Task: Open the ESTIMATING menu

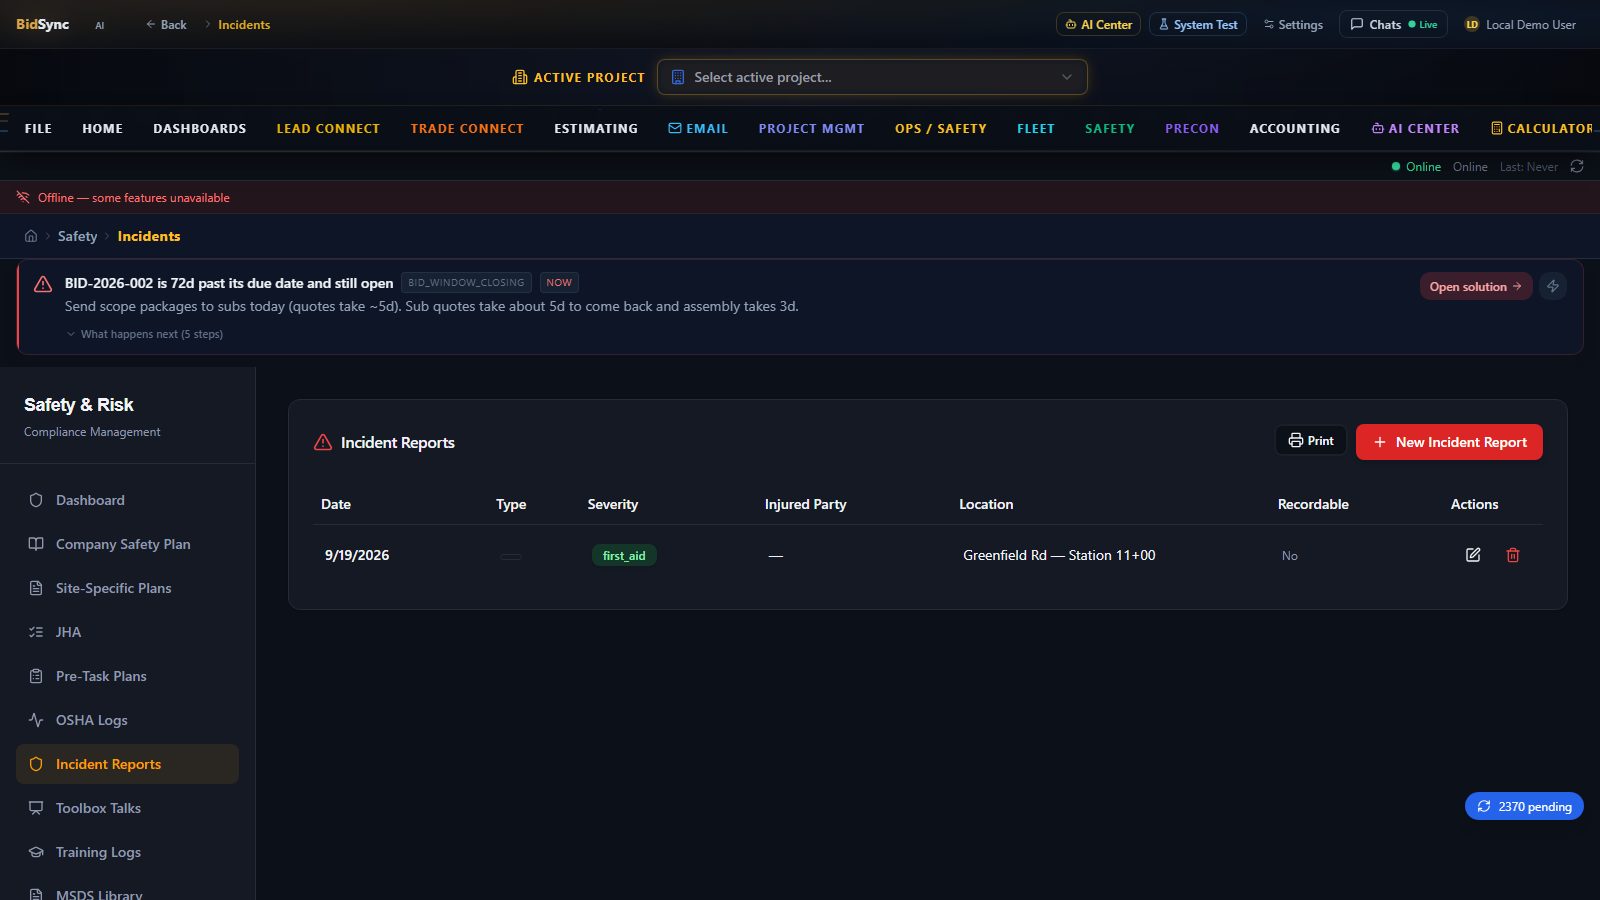Action: [x=596, y=129]
